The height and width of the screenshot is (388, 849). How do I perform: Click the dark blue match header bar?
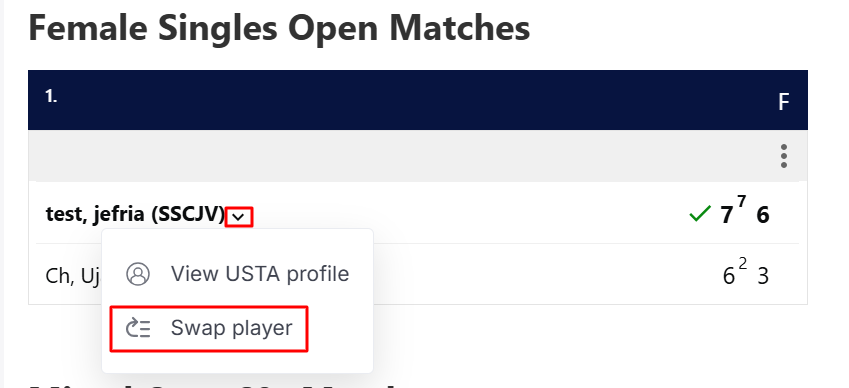(417, 100)
